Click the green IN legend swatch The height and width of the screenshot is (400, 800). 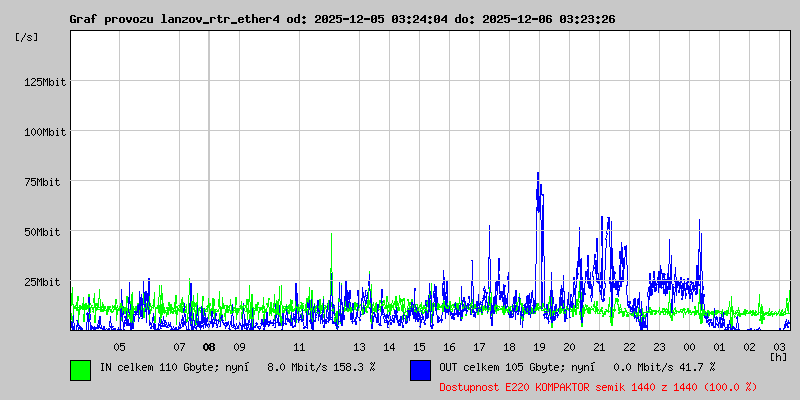click(x=81, y=369)
